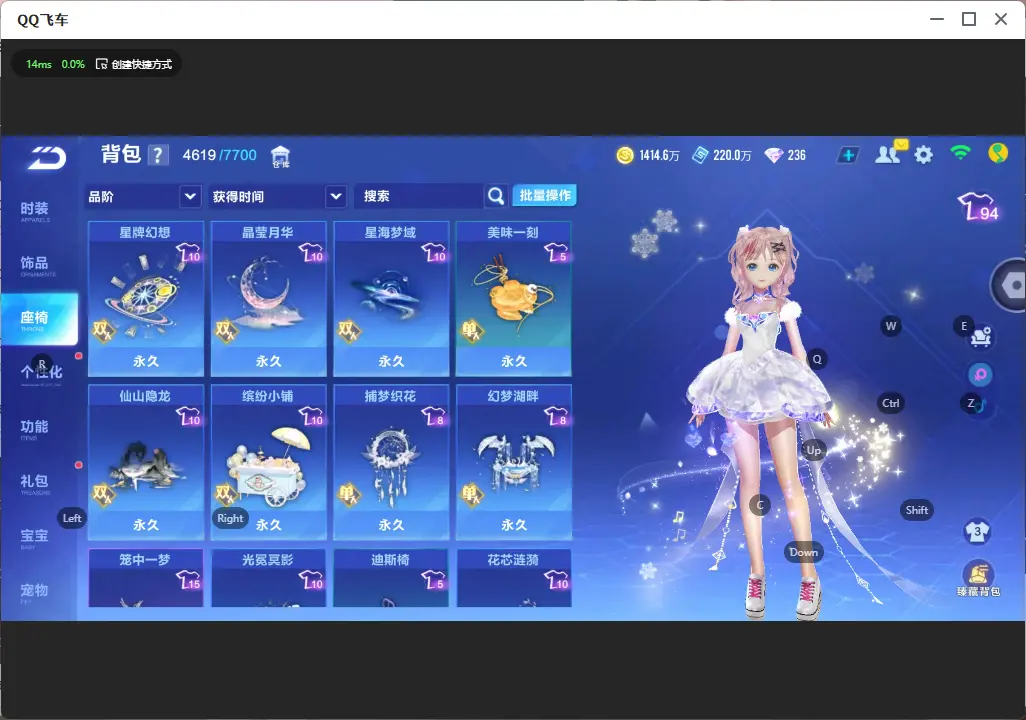Click the green Wi-Fi signal icon
The height and width of the screenshot is (720, 1026).
(x=961, y=153)
